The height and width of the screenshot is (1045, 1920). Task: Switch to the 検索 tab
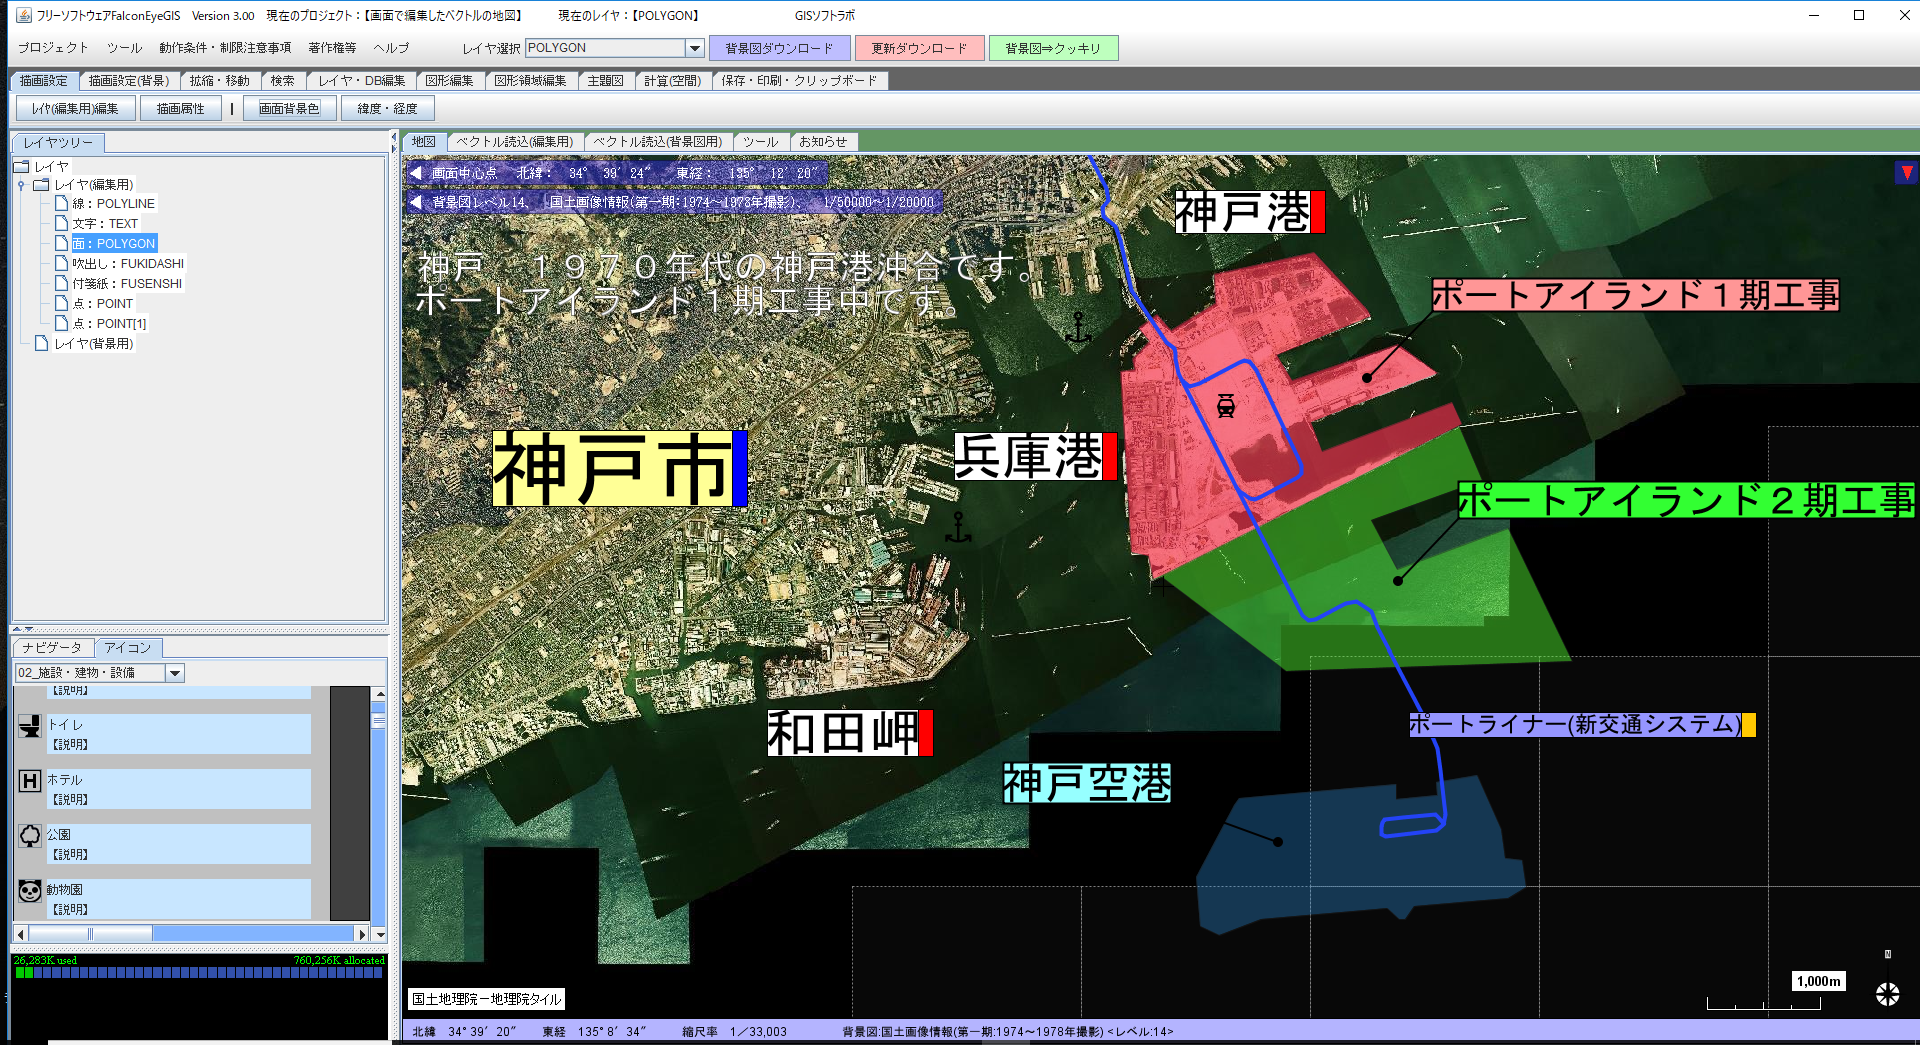282,81
